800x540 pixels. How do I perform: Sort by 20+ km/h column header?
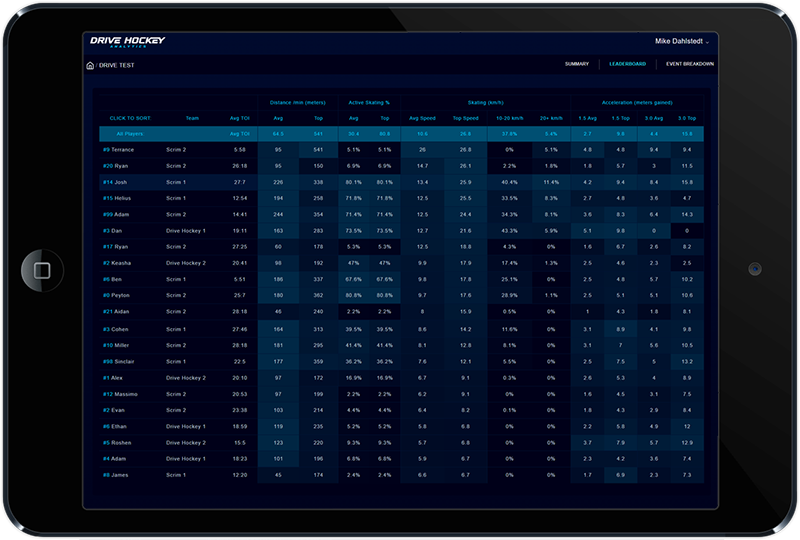(551, 118)
